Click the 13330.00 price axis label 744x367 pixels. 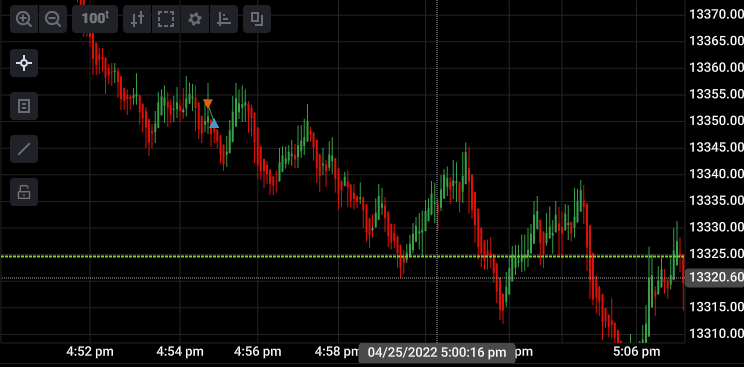[x=716, y=227]
